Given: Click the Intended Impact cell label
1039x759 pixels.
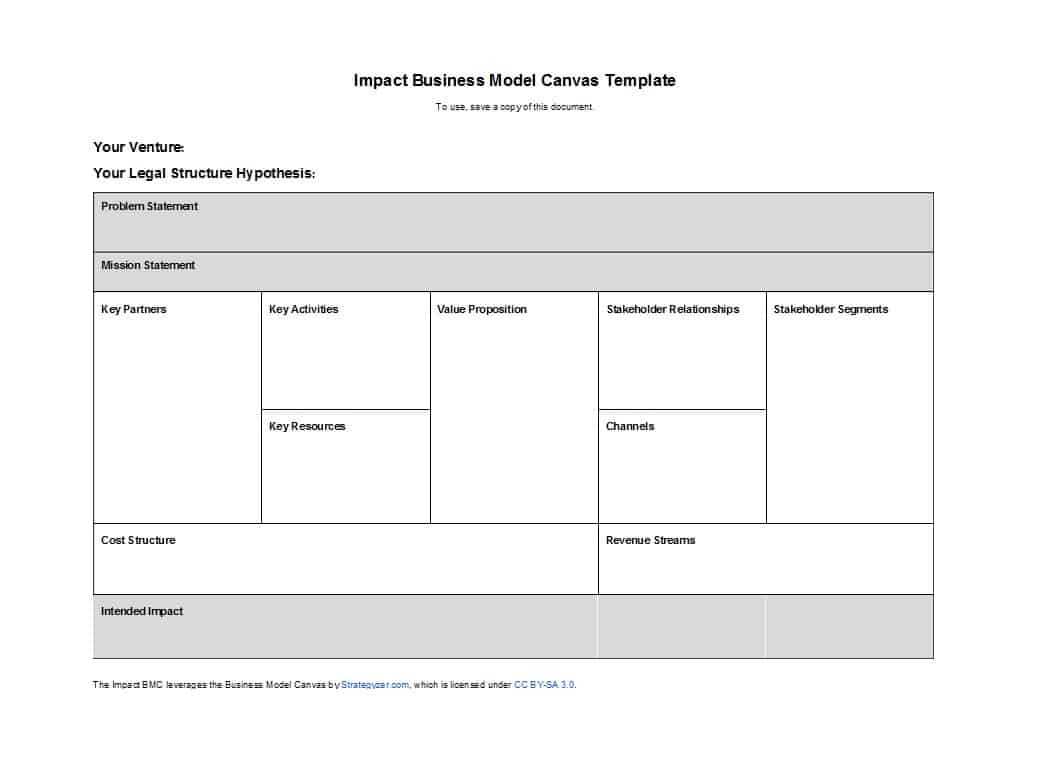Looking at the screenshot, I should point(141,611).
